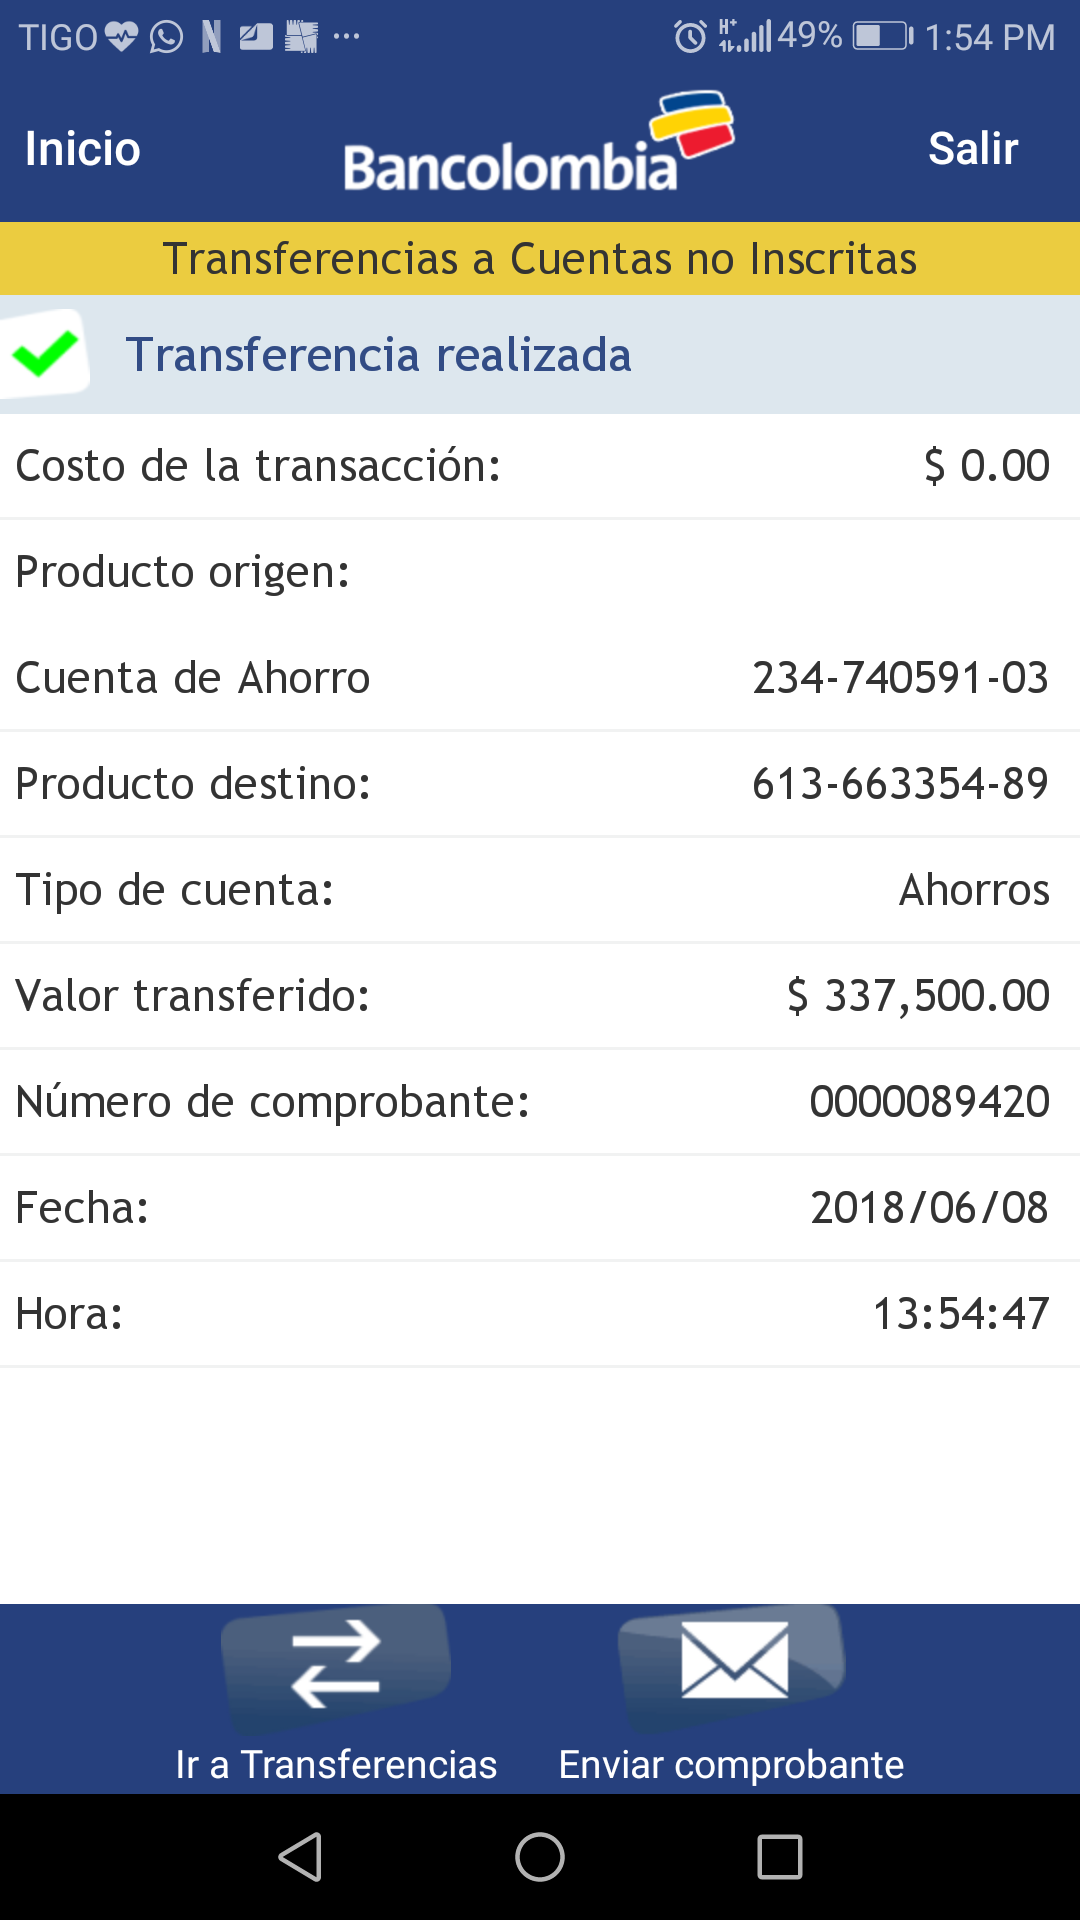1080x1920 pixels.
Task: Open recent apps with the square button
Action: [779, 1857]
